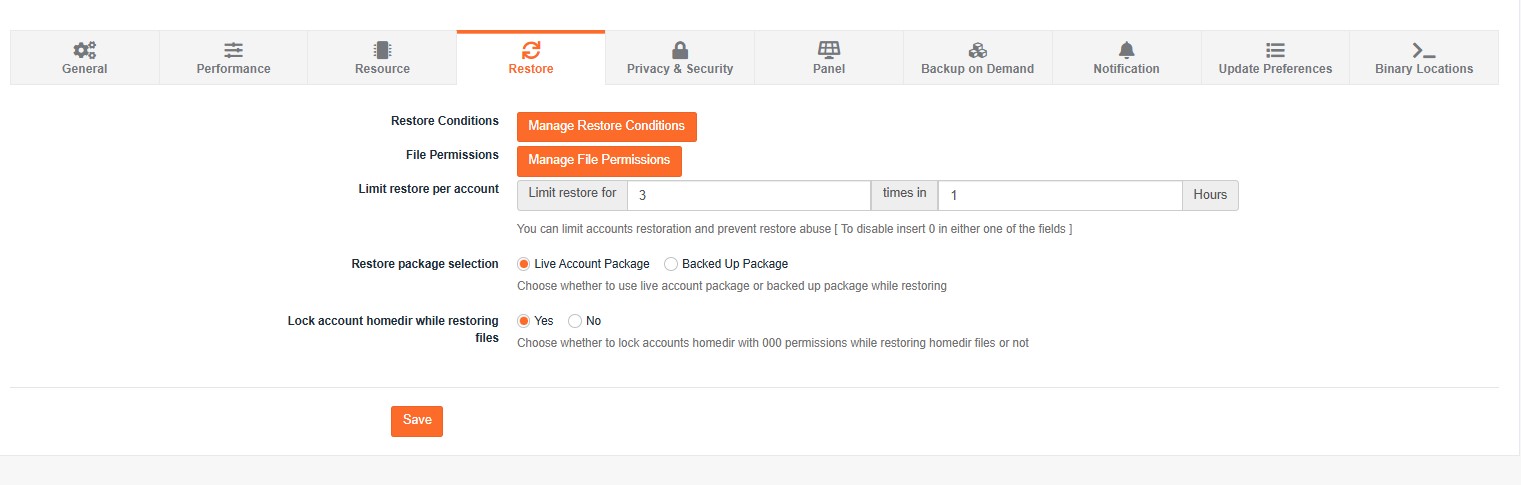Image resolution: width=1521 pixels, height=485 pixels.
Task: Click the Backup on Demand cubes icon
Action: point(978,50)
